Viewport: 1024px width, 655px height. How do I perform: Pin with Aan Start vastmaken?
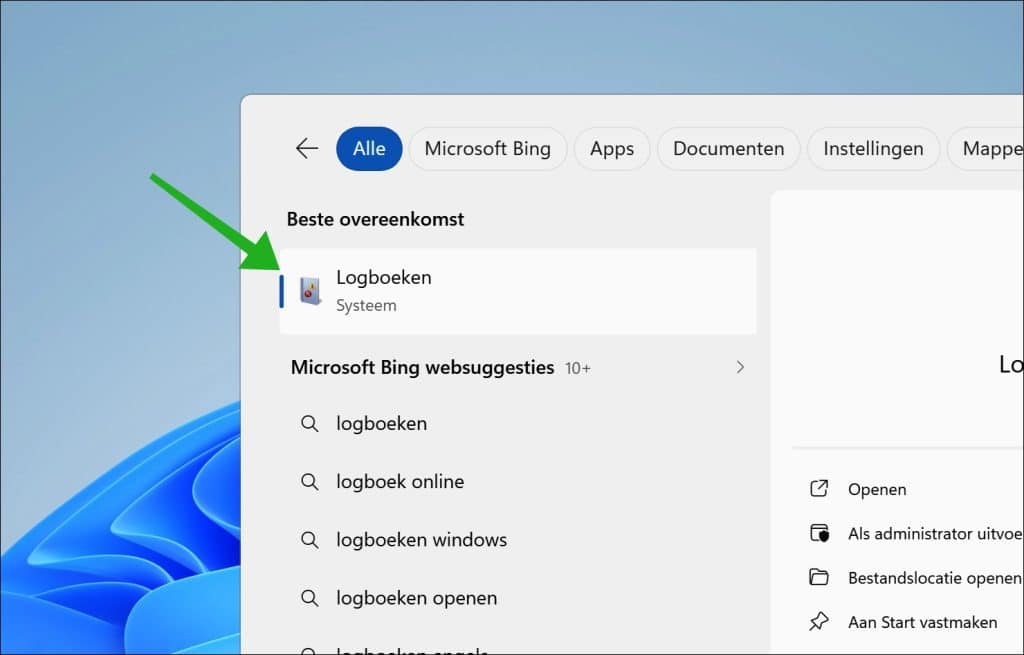(922, 622)
